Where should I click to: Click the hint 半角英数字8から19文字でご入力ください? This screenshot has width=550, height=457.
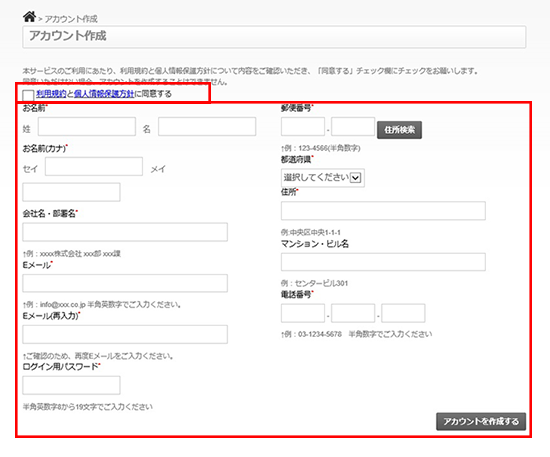(88, 407)
